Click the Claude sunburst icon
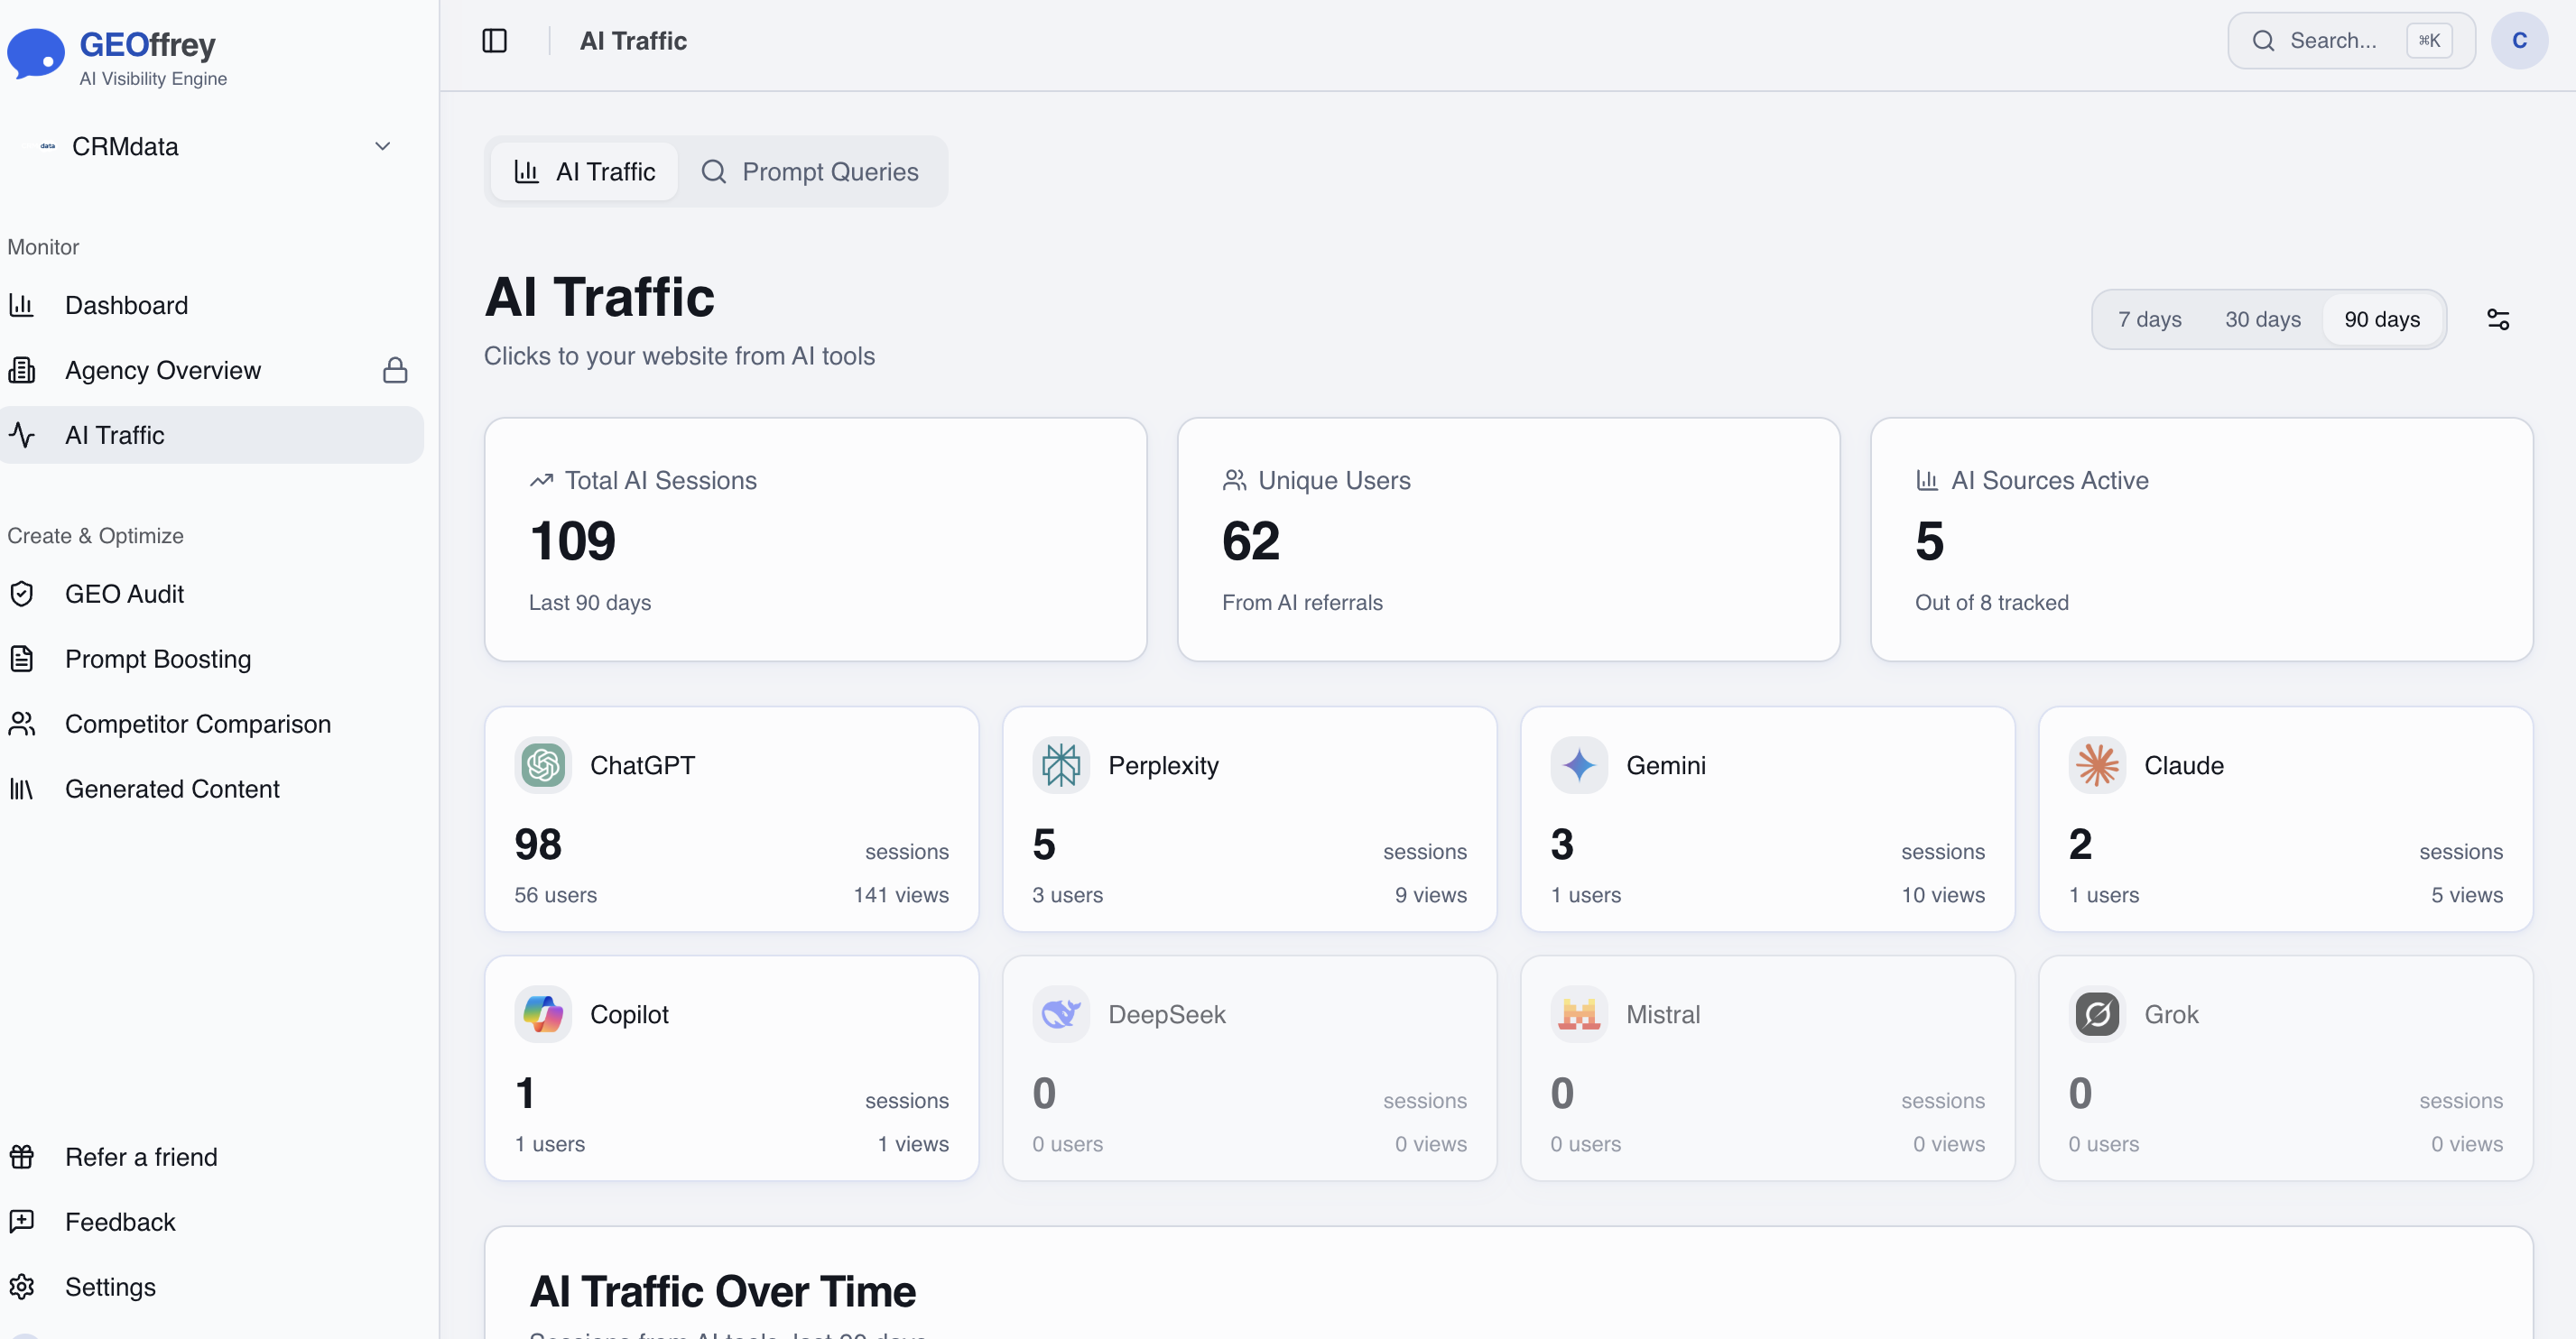 click(x=2096, y=765)
